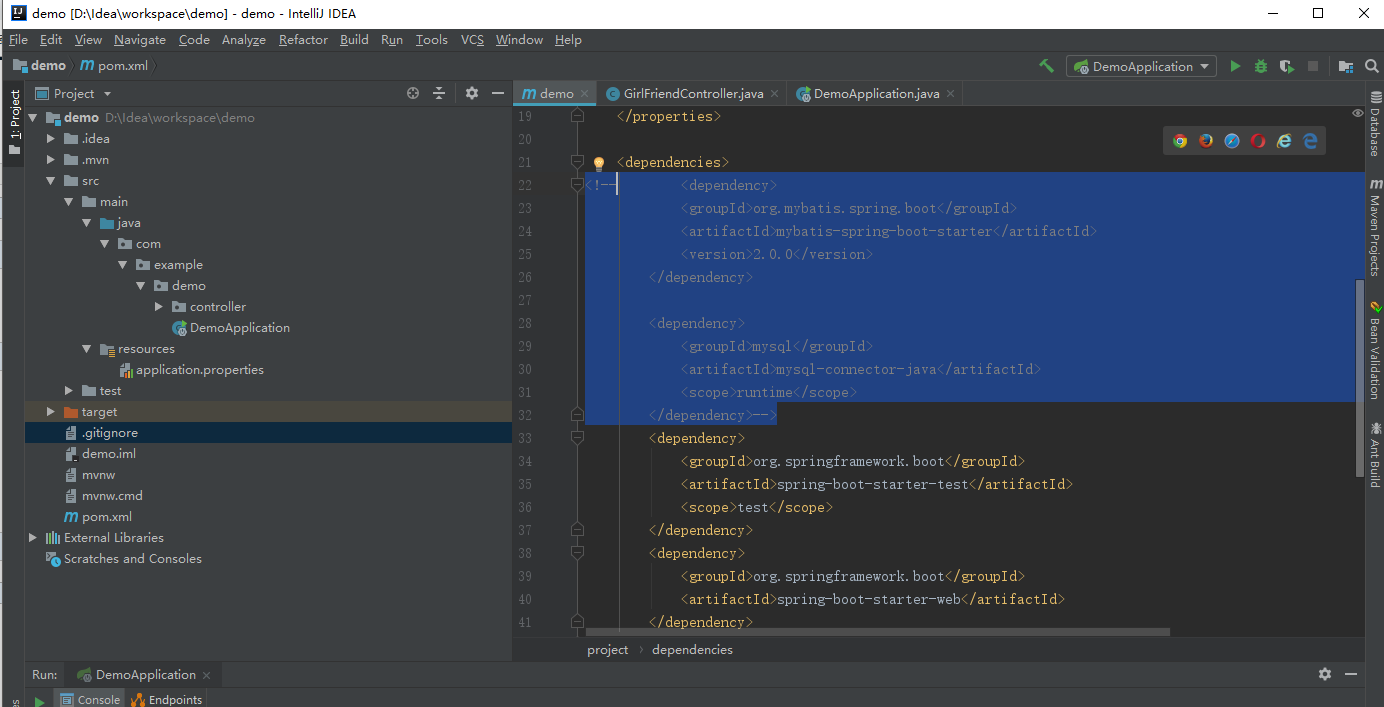Viewport: 1384px width, 707px height.
Task: Close the DemoApplication tab in Run panel
Action: coord(206,675)
